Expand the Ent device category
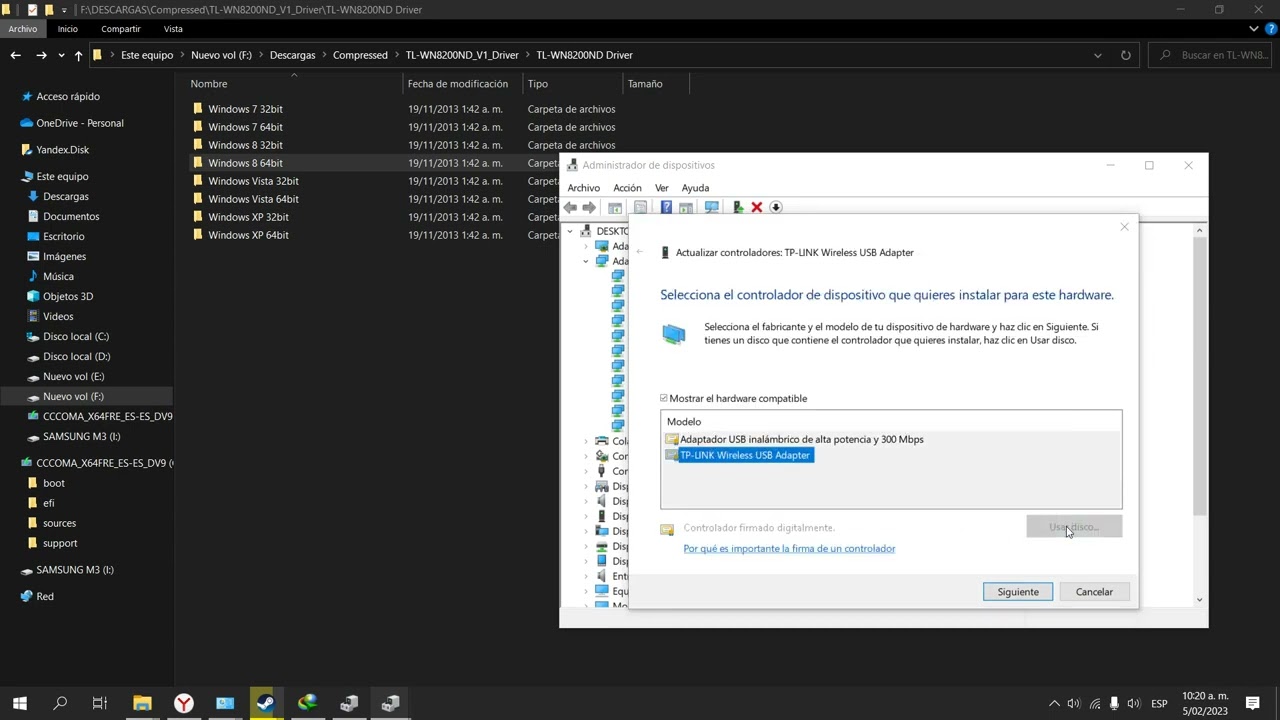Viewport: 1280px width, 720px height. (x=586, y=576)
